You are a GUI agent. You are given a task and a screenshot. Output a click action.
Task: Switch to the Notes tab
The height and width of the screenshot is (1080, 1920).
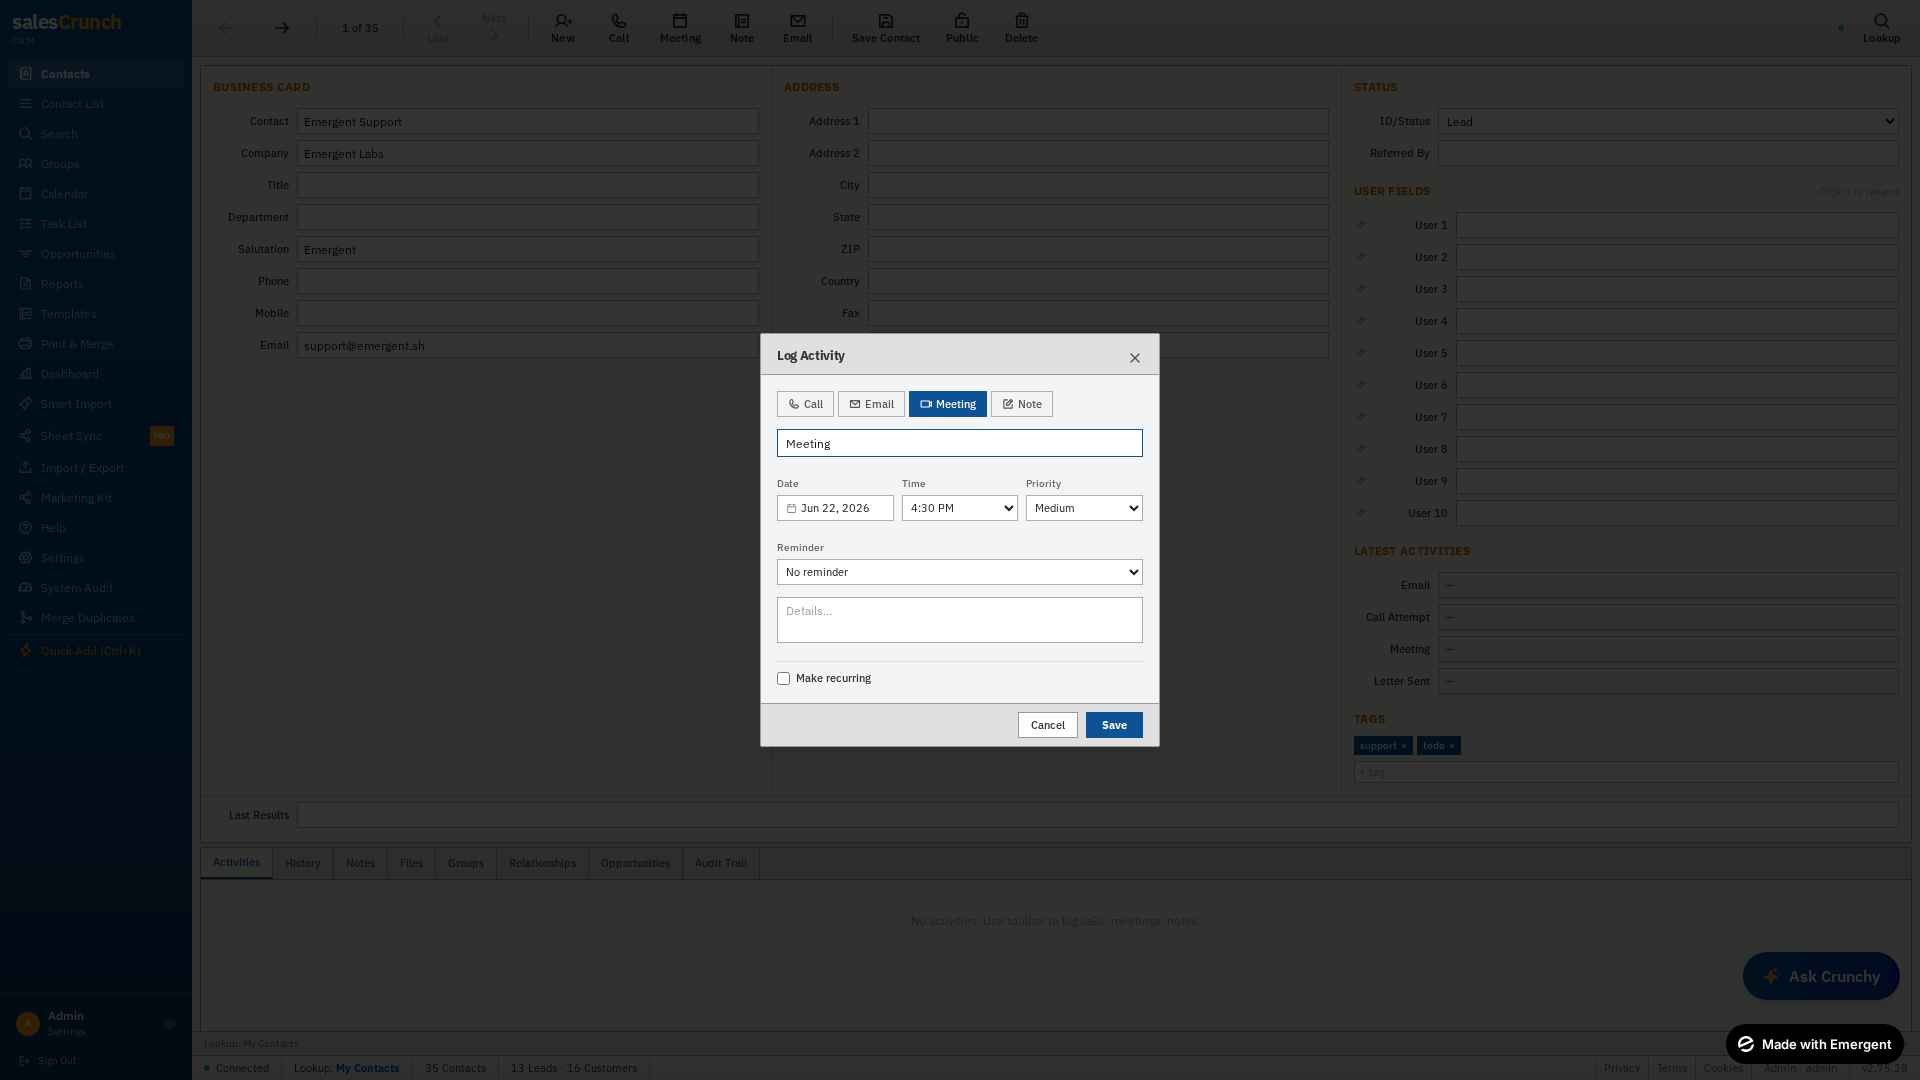(x=360, y=863)
